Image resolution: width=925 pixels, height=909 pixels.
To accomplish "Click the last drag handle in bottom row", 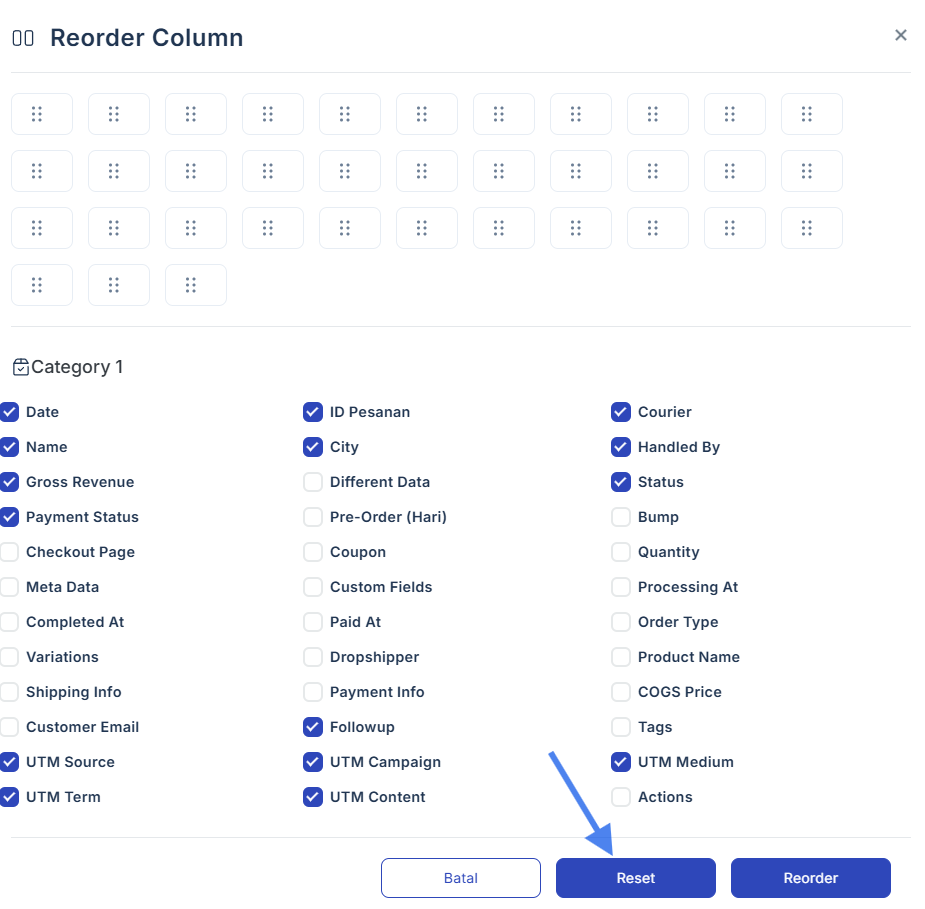I will coord(196,285).
